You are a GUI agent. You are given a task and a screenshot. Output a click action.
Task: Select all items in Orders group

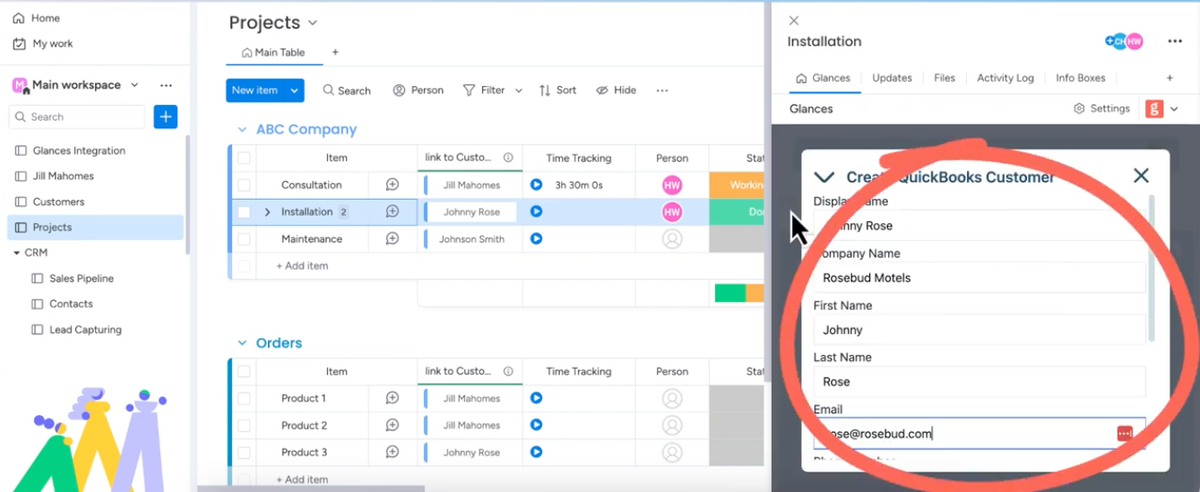coord(244,371)
